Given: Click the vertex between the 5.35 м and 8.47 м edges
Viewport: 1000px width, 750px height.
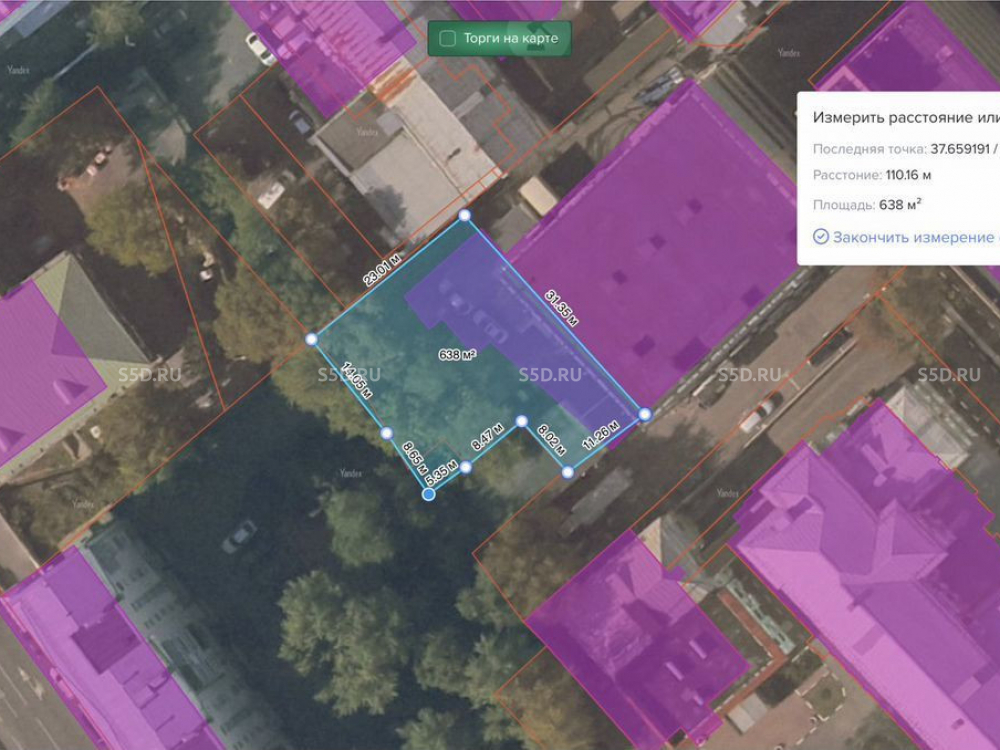Looking at the screenshot, I should [x=466, y=466].
